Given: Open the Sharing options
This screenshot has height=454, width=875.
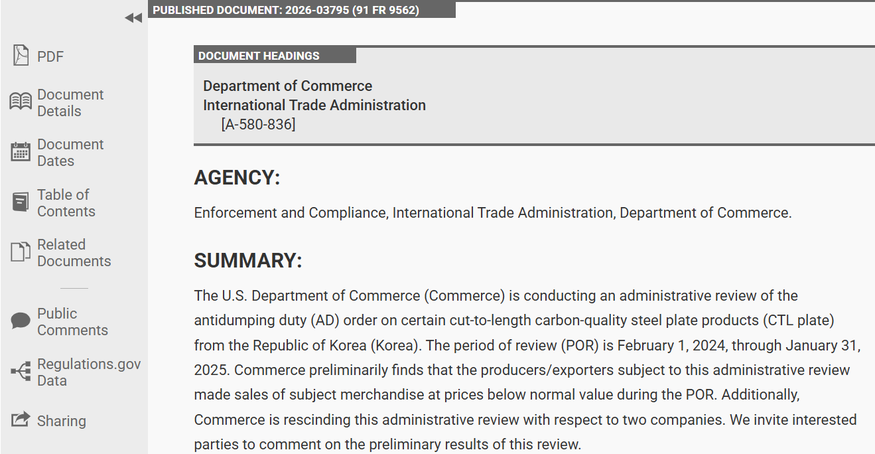Looking at the screenshot, I should [61, 421].
